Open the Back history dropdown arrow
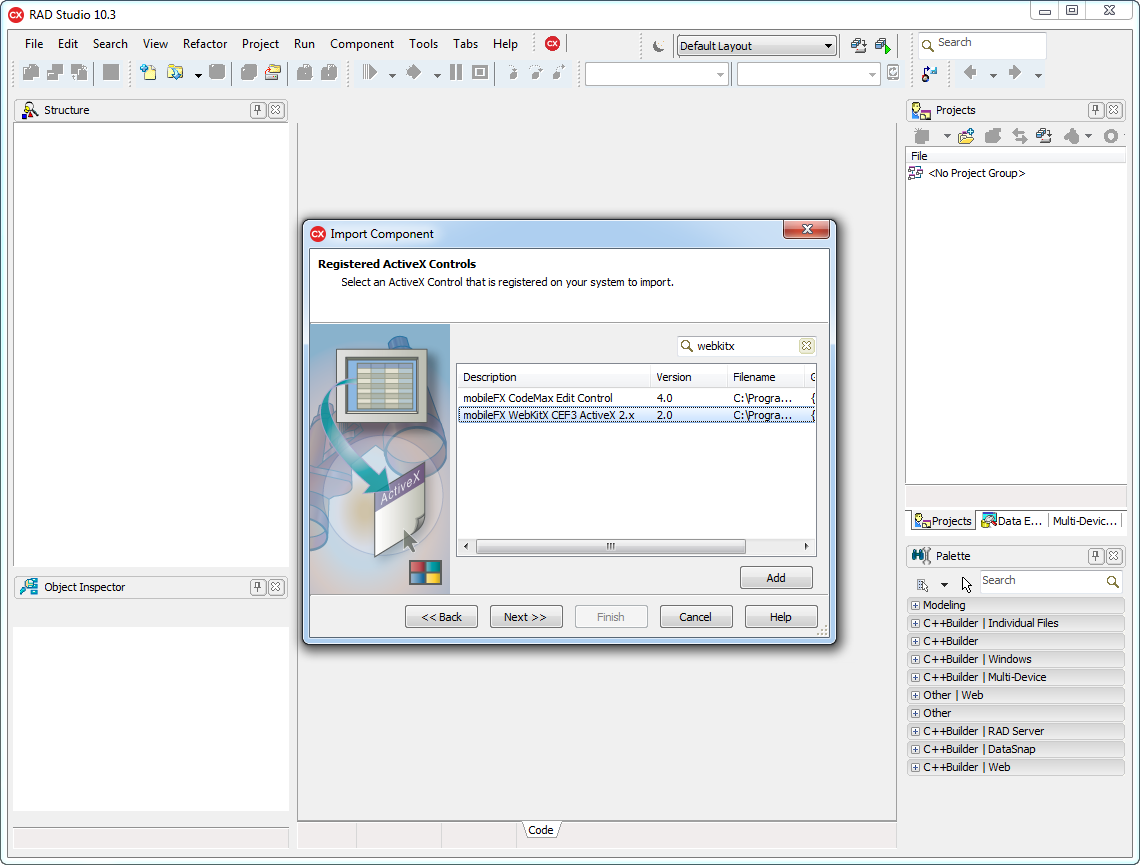This screenshot has height=865, width=1140. pyautogui.click(x=993, y=75)
